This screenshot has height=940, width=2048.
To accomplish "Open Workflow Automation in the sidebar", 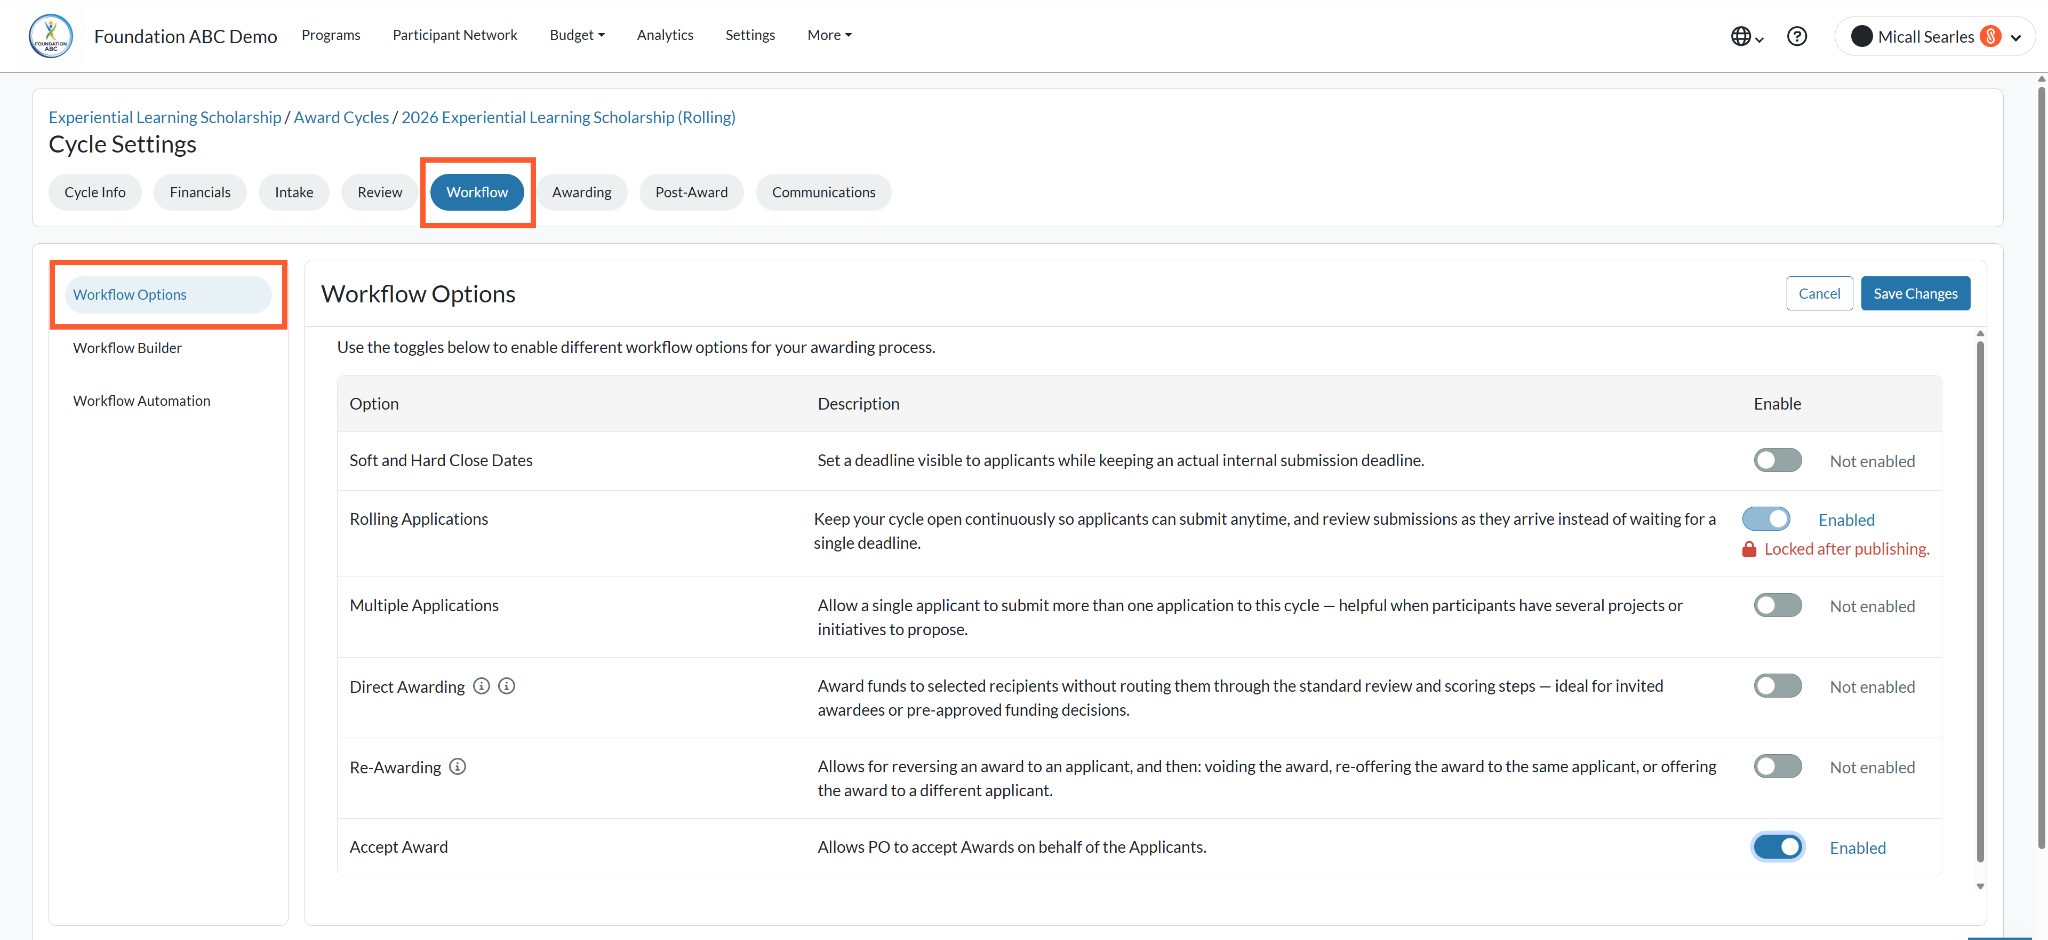I will pos(142,401).
